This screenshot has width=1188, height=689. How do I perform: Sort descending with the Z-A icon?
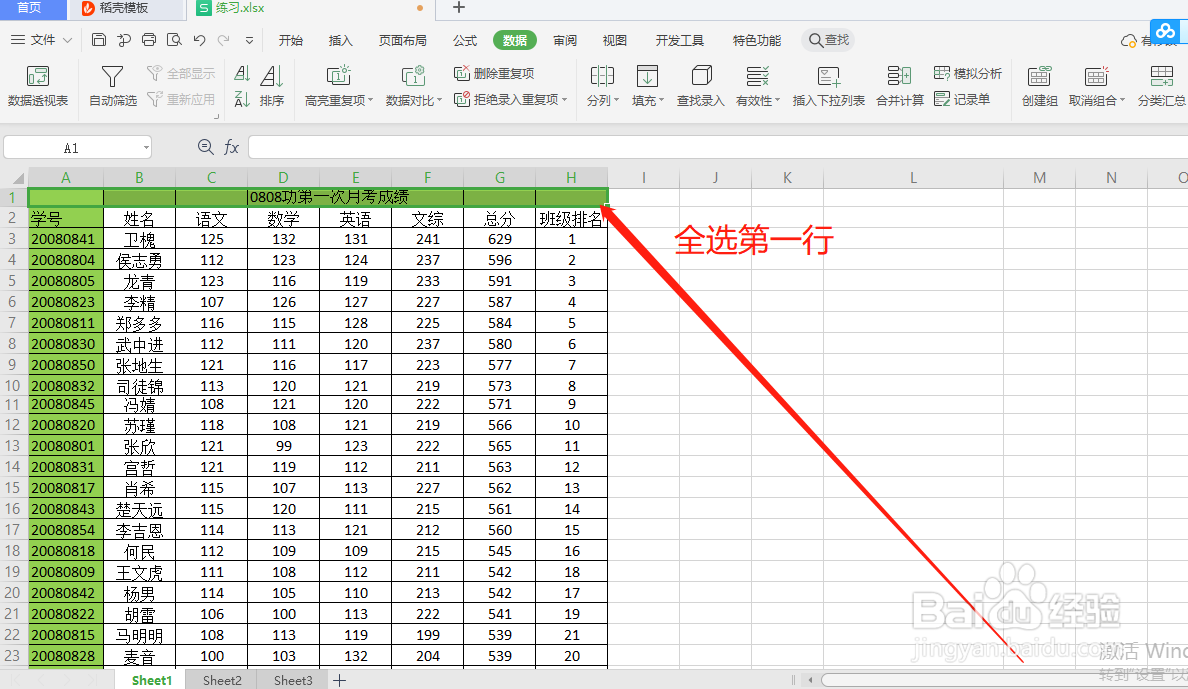coord(242,99)
